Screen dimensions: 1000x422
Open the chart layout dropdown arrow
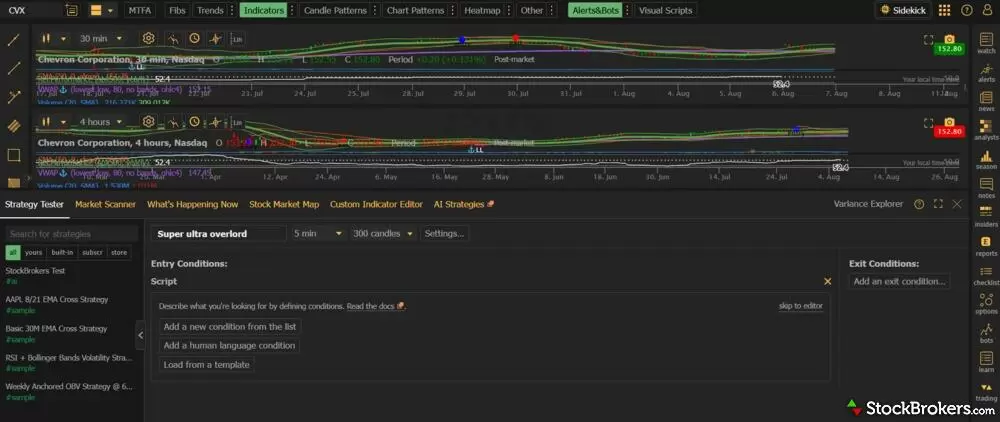tap(111, 10)
